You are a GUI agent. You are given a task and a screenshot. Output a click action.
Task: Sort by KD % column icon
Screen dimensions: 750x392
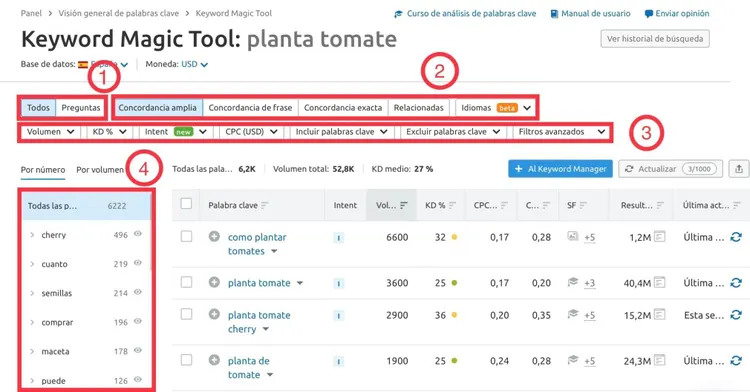452,205
